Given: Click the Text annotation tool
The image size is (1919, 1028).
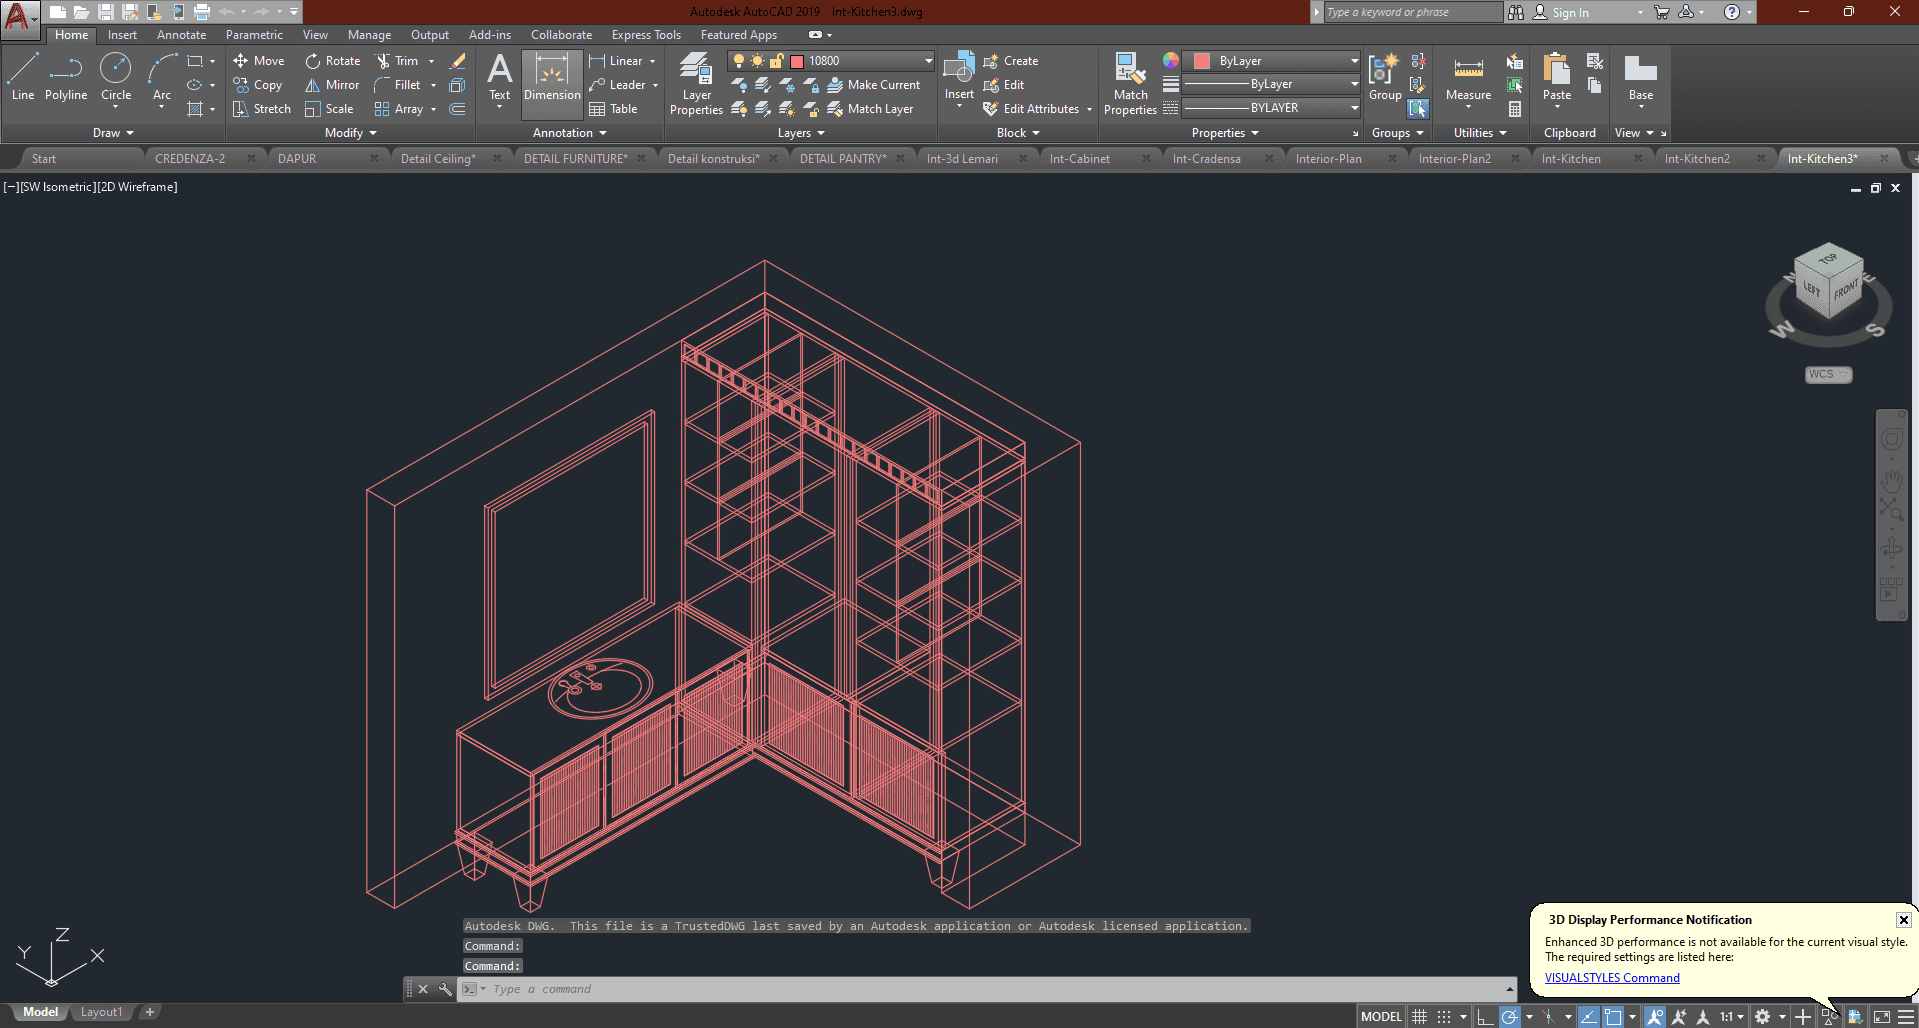Looking at the screenshot, I should (x=499, y=78).
